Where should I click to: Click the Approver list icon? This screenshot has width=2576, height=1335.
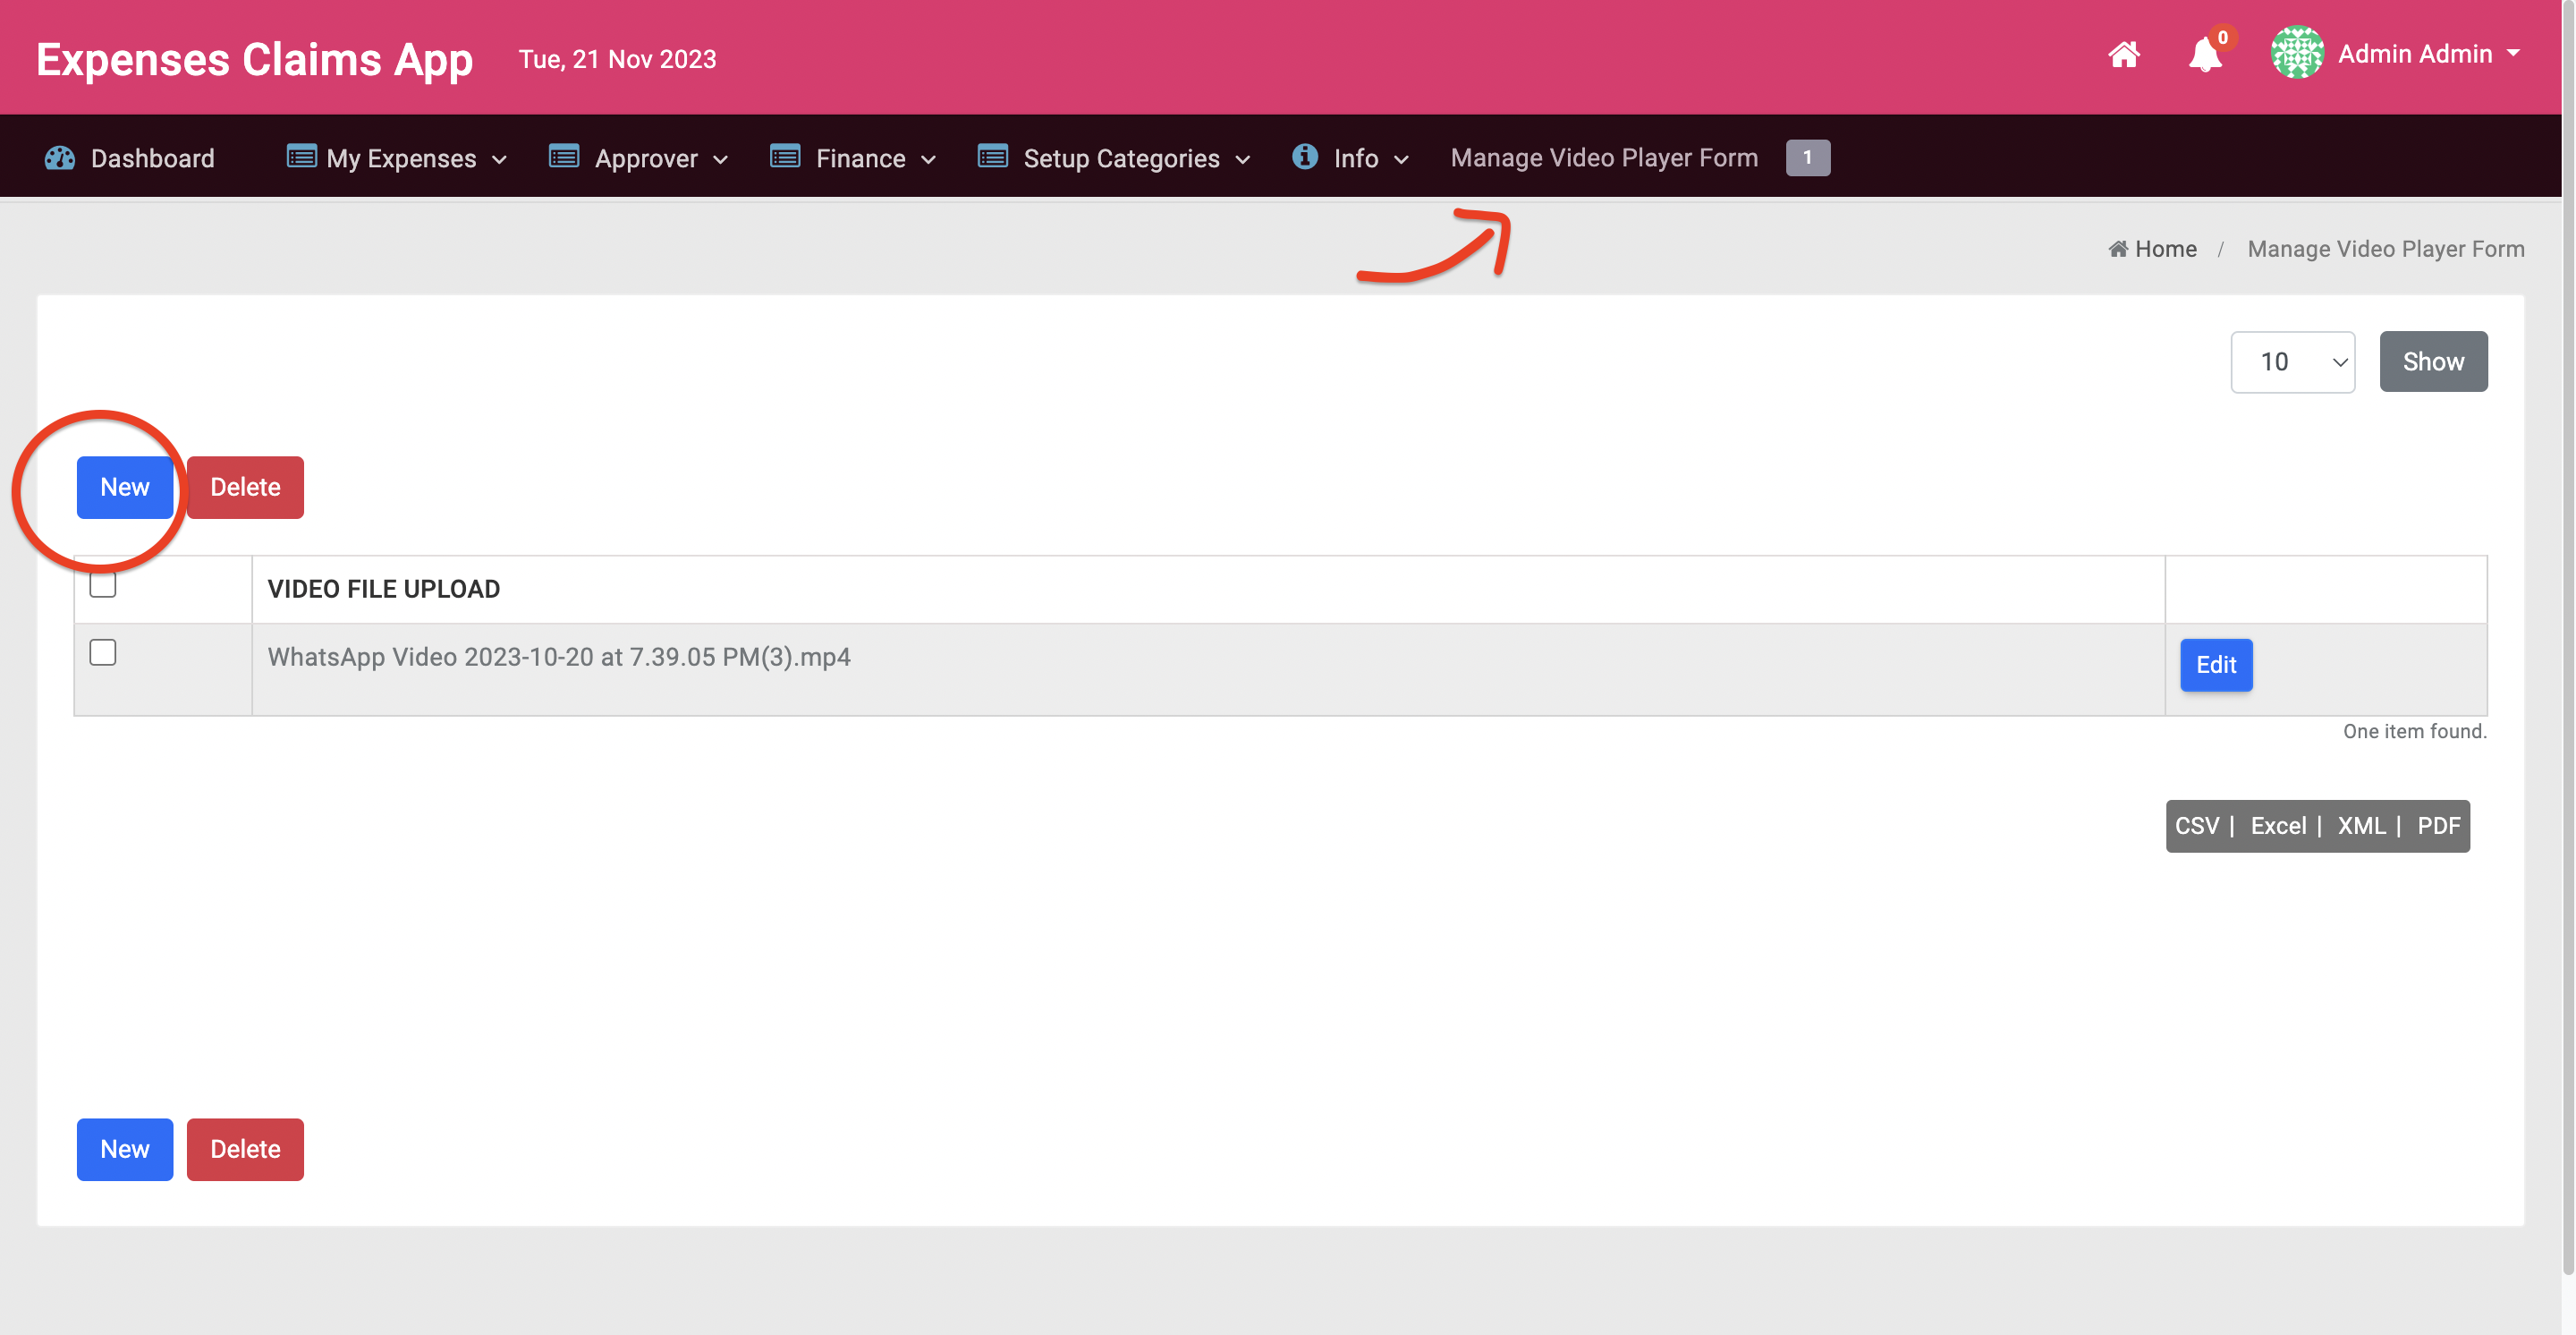[x=564, y=157]
